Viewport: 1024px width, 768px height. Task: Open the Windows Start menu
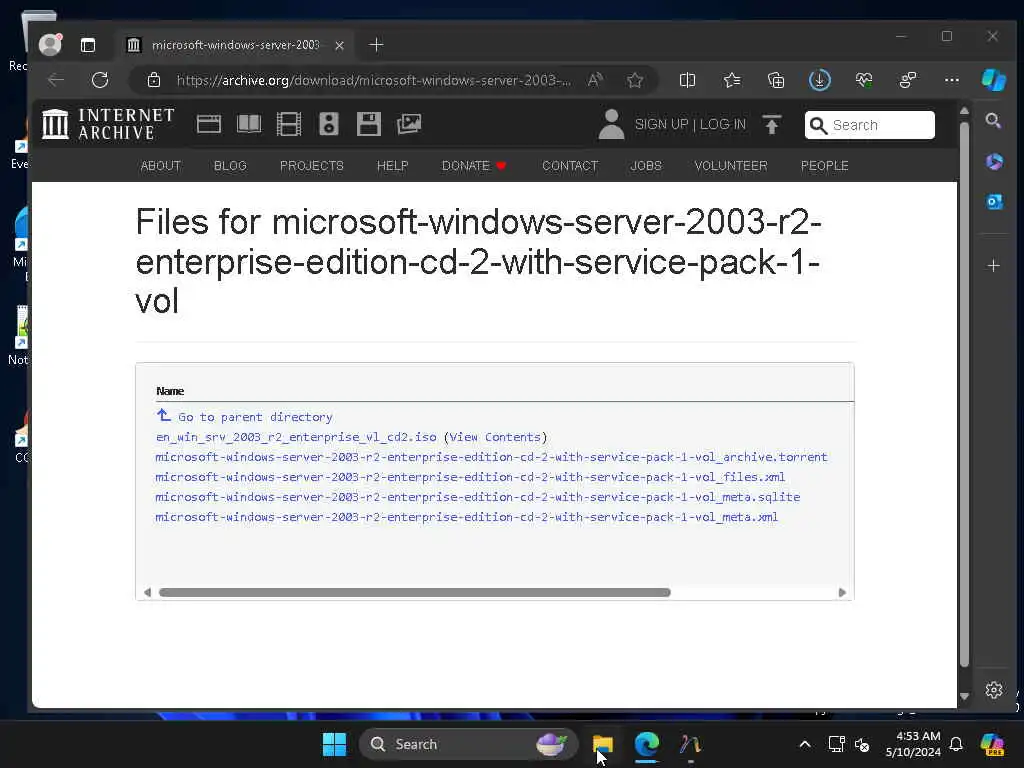click(334, 744)
